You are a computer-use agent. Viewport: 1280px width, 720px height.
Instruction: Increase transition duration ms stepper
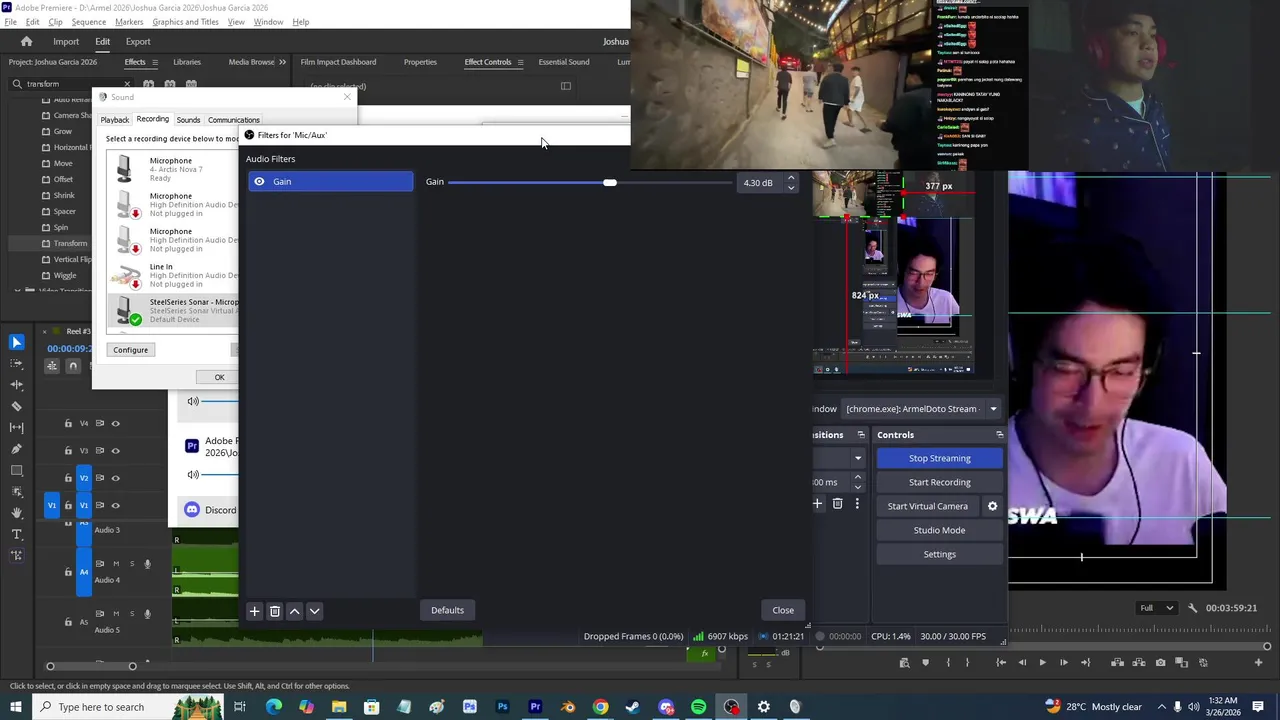point(857,477)
